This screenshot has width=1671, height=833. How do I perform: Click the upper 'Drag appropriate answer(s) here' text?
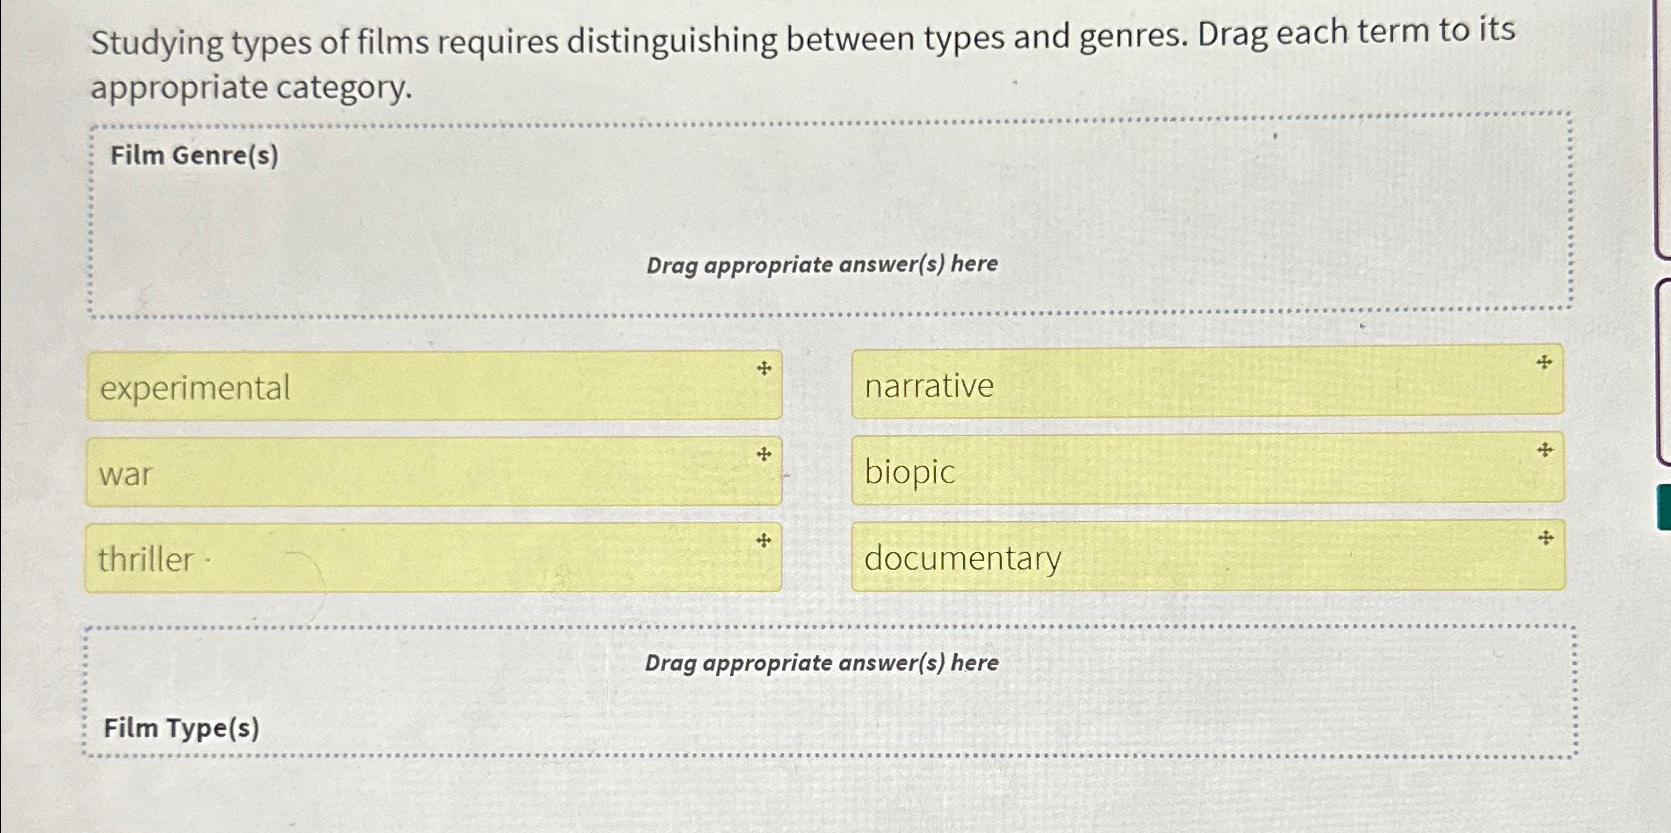pos(821,264)
